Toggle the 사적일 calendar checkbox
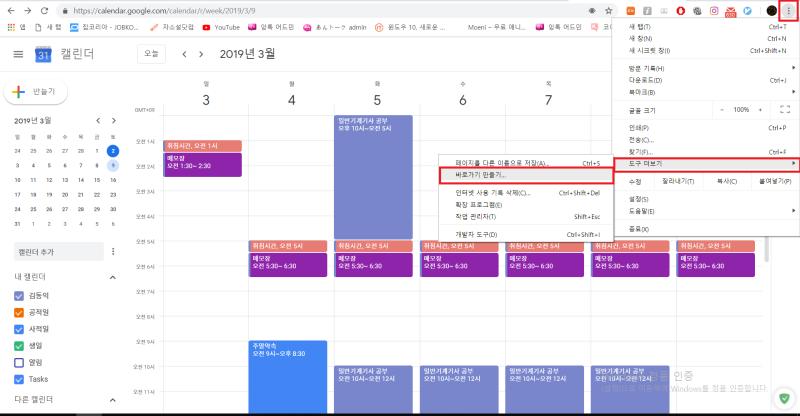Viewport: 800px width, 416px height. pos(19,329)
